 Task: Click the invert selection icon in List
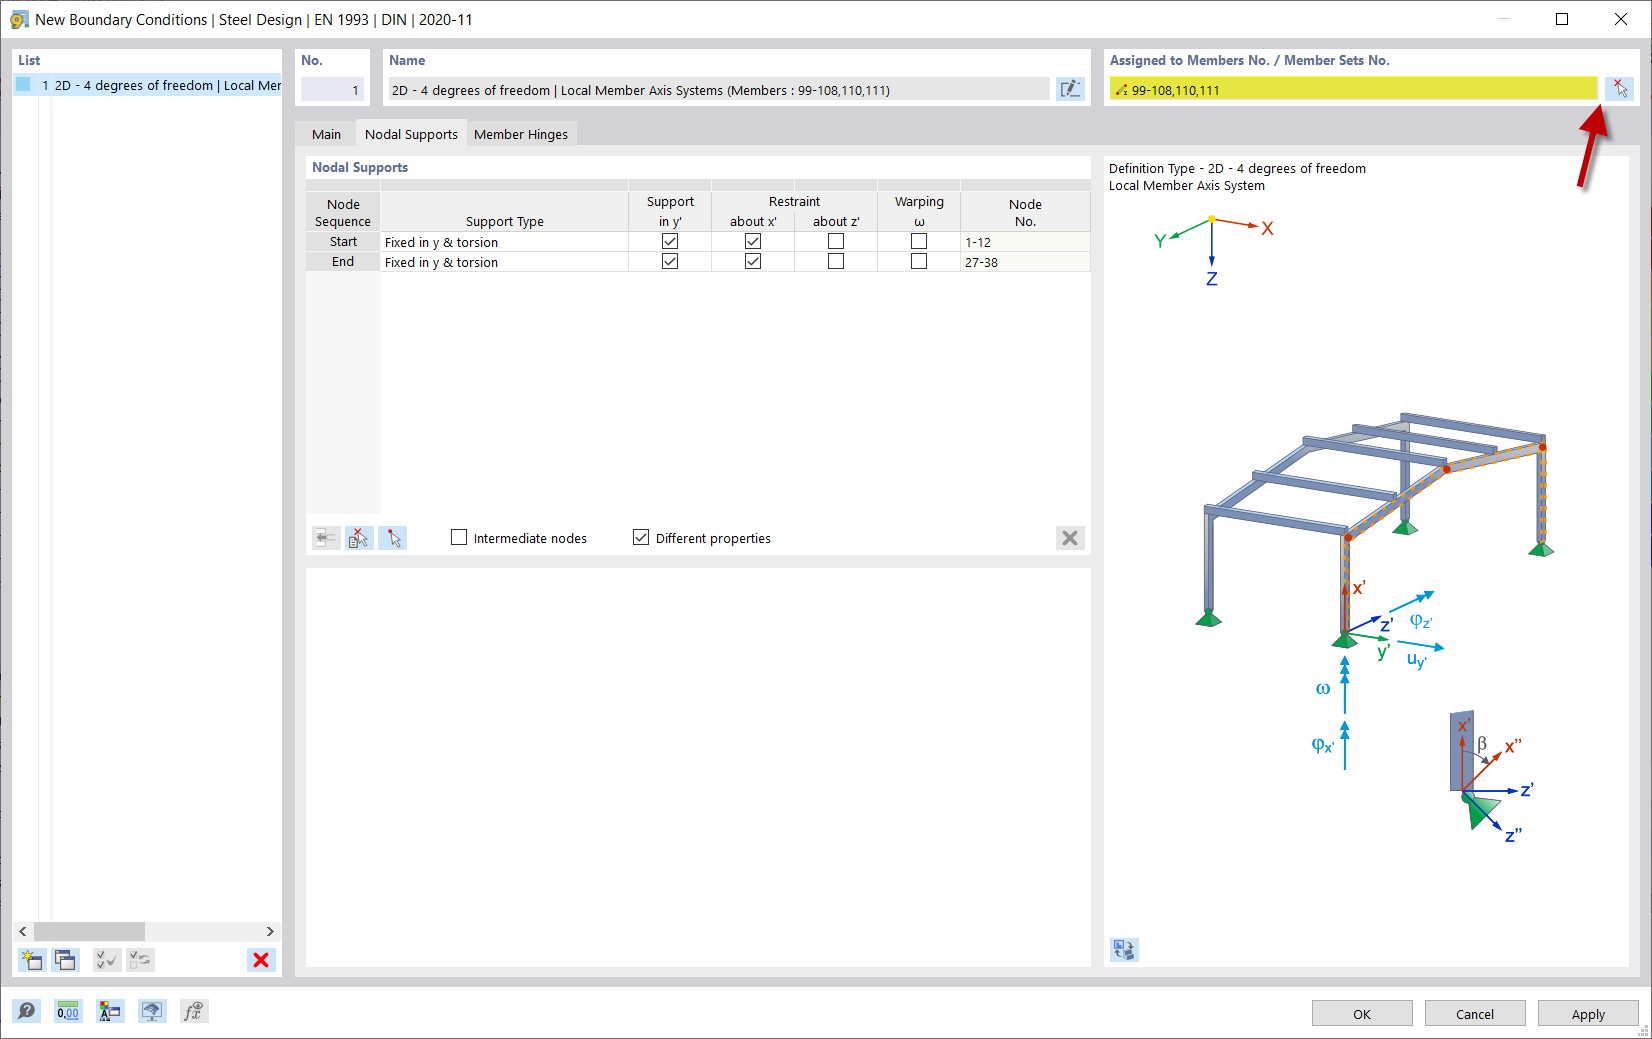140,960
